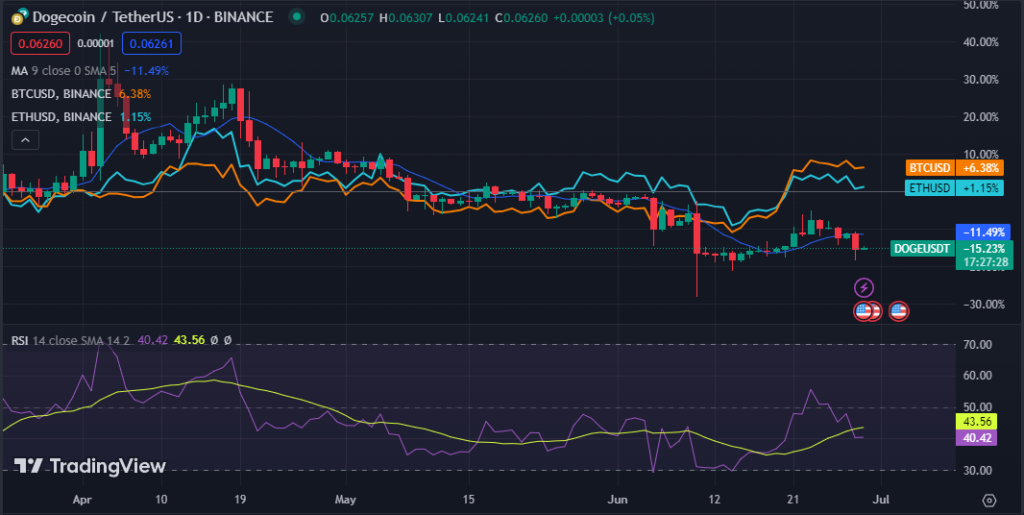Image resolution: width=1024 pixels, height=515 pixels.
Task: Click the 19 label on time axis
Action: [x=240, y=500]
